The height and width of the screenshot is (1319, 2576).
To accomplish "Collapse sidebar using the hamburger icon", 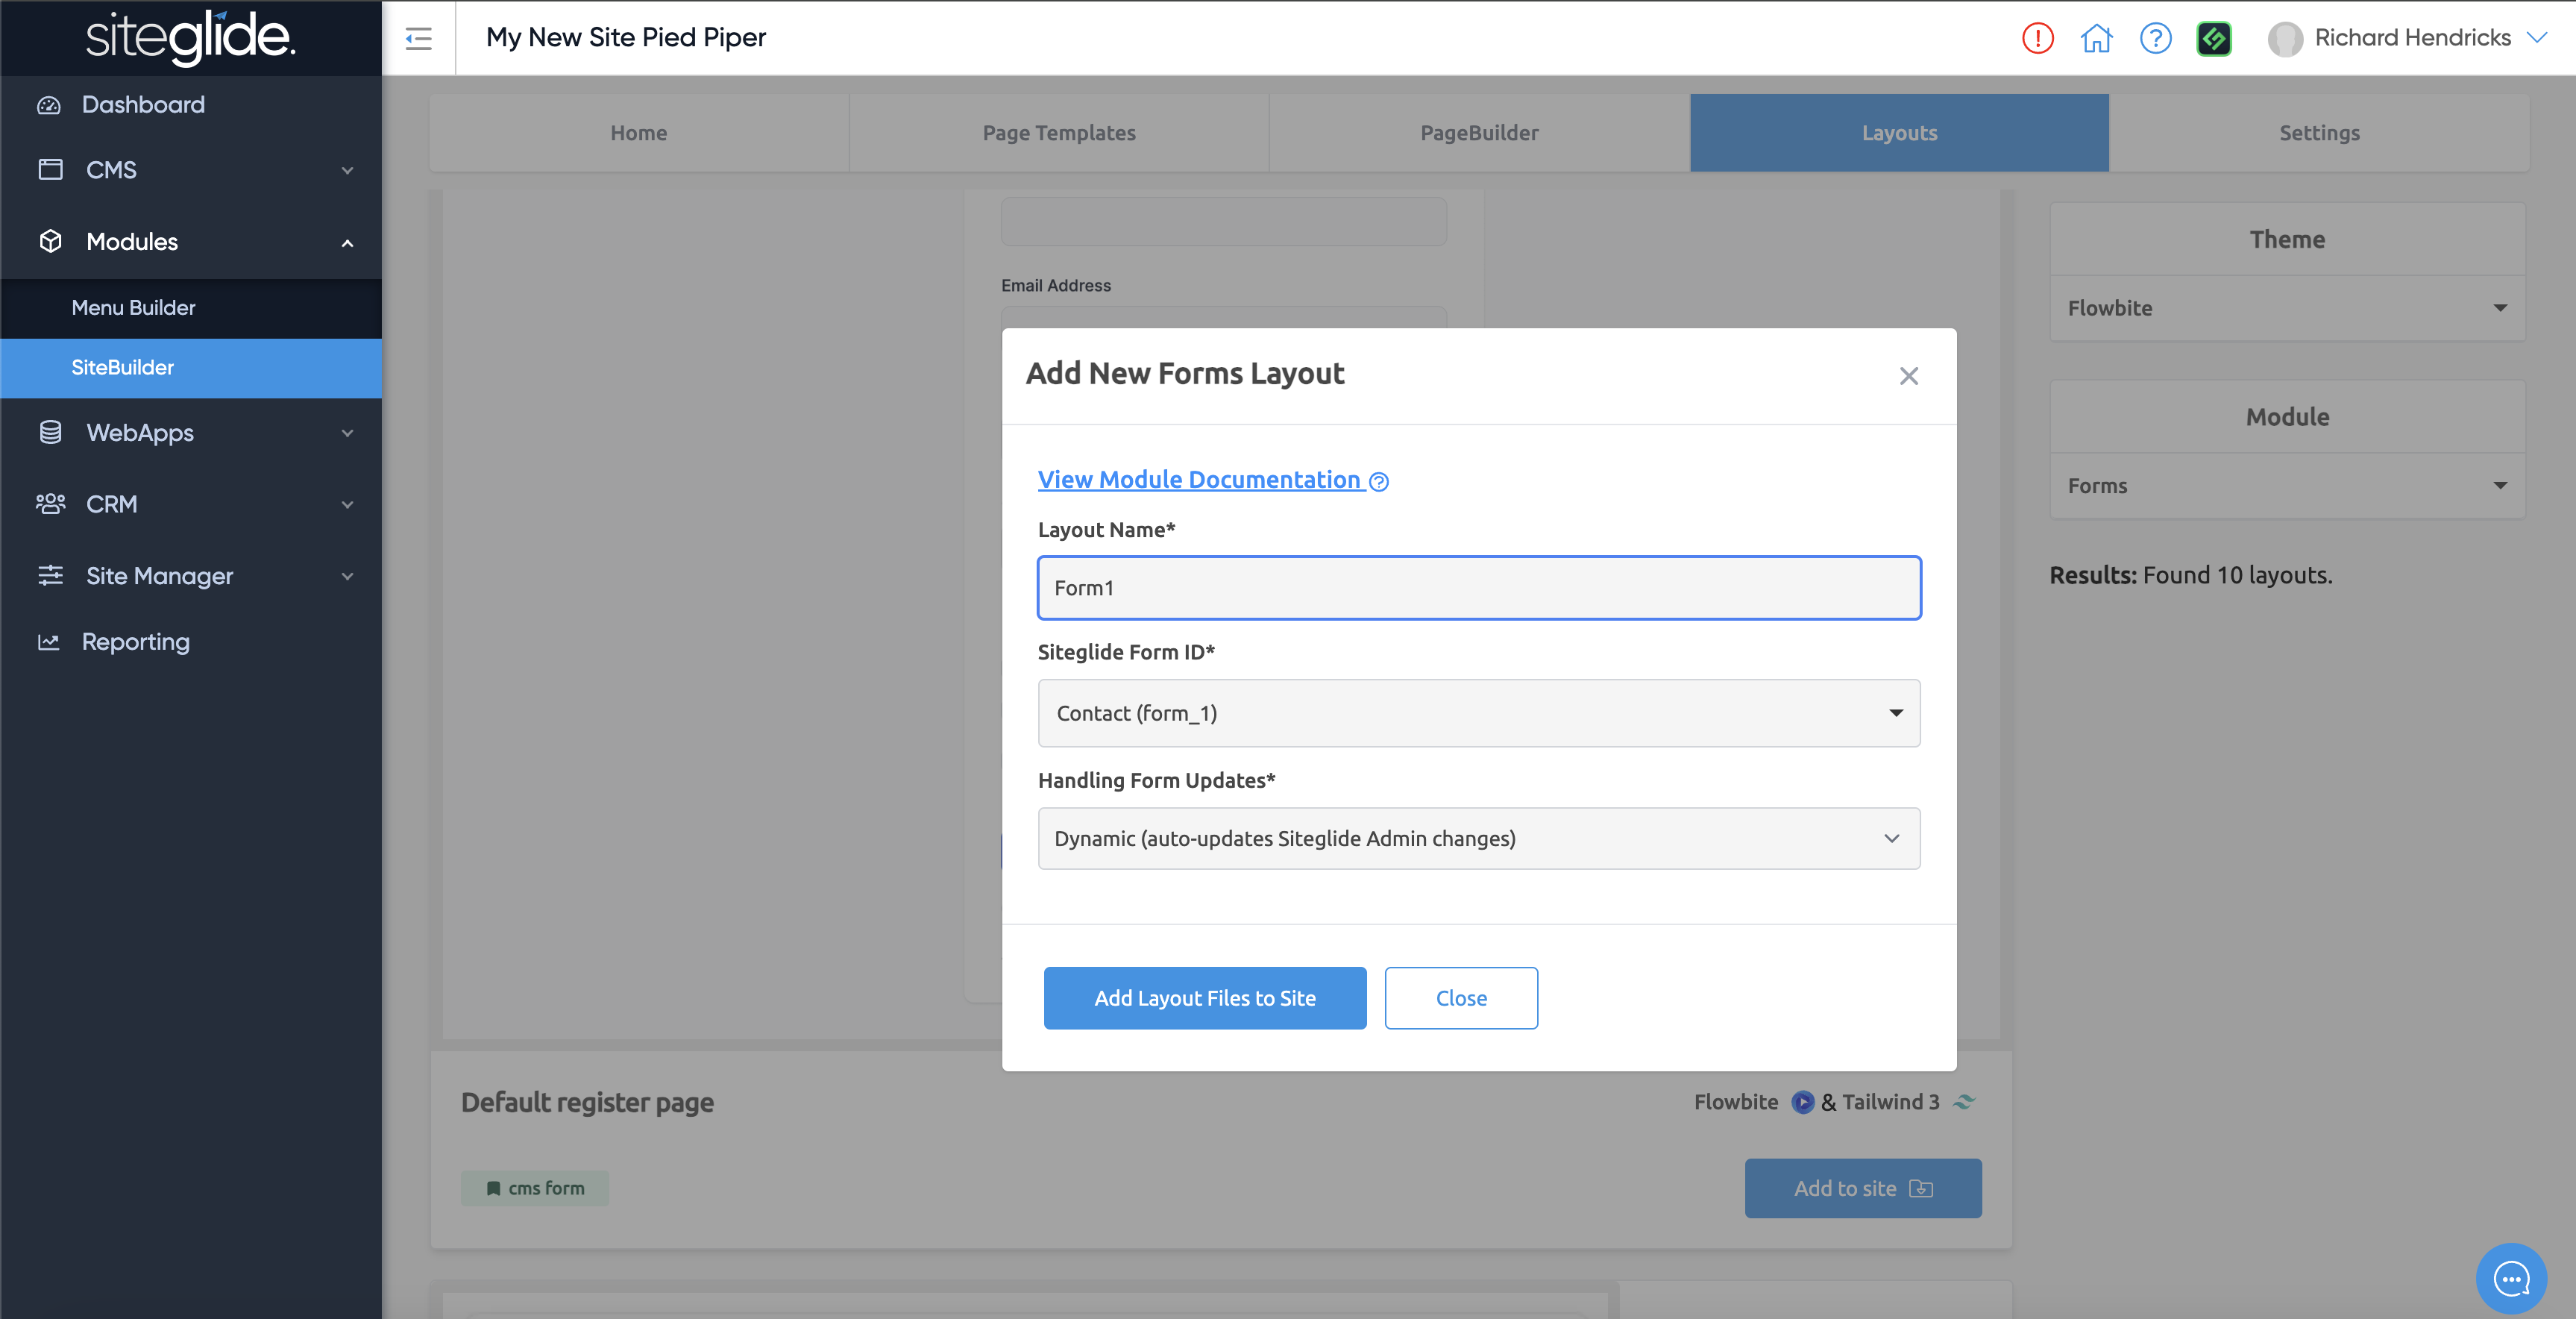I will [418, 38].
